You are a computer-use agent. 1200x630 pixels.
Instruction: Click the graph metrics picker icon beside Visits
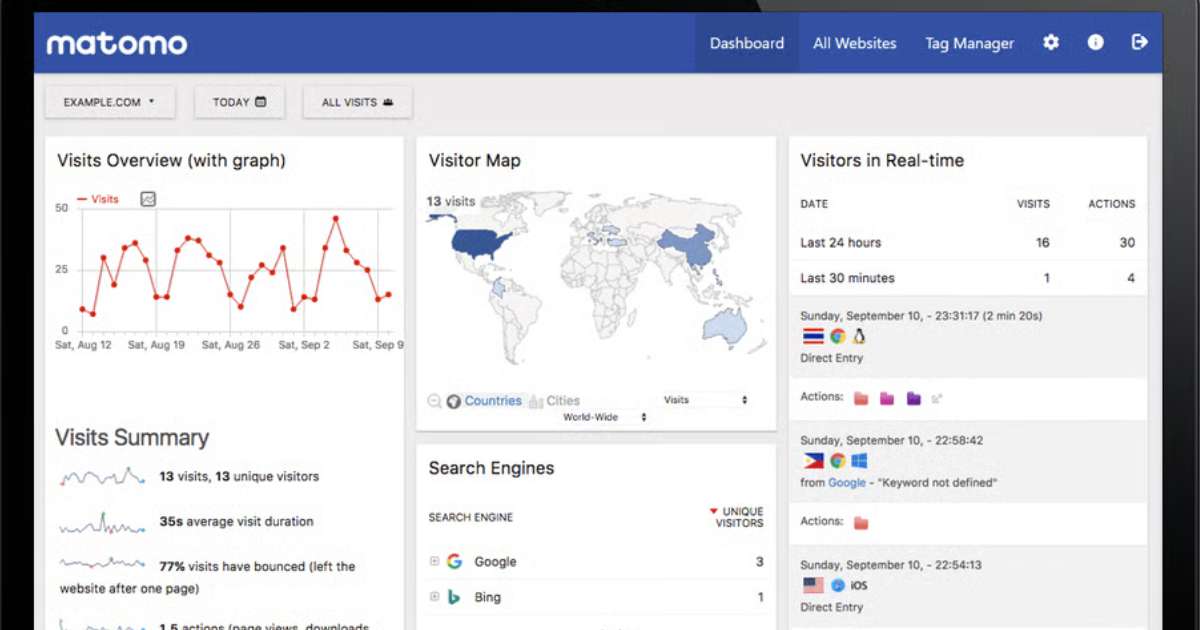[148, 199]
